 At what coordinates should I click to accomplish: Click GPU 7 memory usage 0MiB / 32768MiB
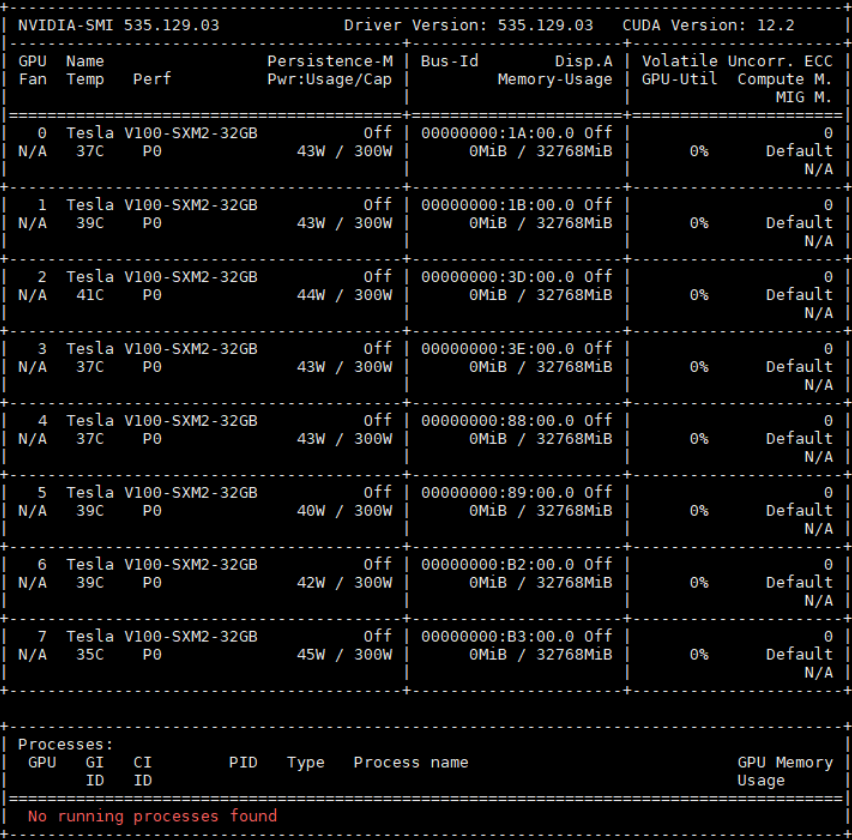(x=541, y=655)
